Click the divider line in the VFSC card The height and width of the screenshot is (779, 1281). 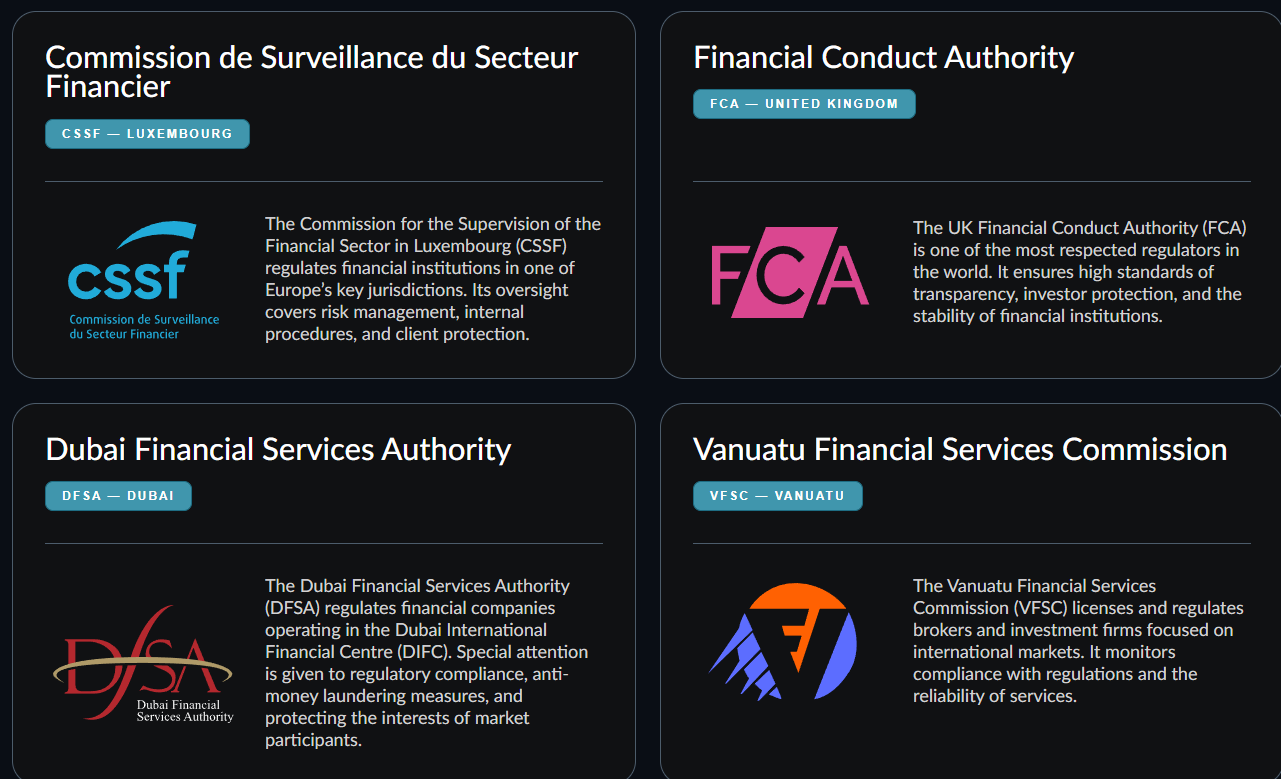point(971,544)
